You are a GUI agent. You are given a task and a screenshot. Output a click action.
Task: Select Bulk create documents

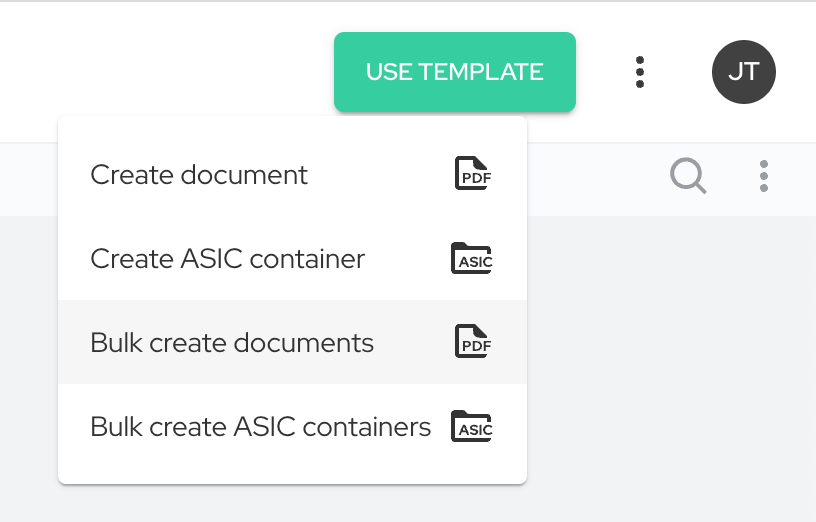[x=232, y=343]
